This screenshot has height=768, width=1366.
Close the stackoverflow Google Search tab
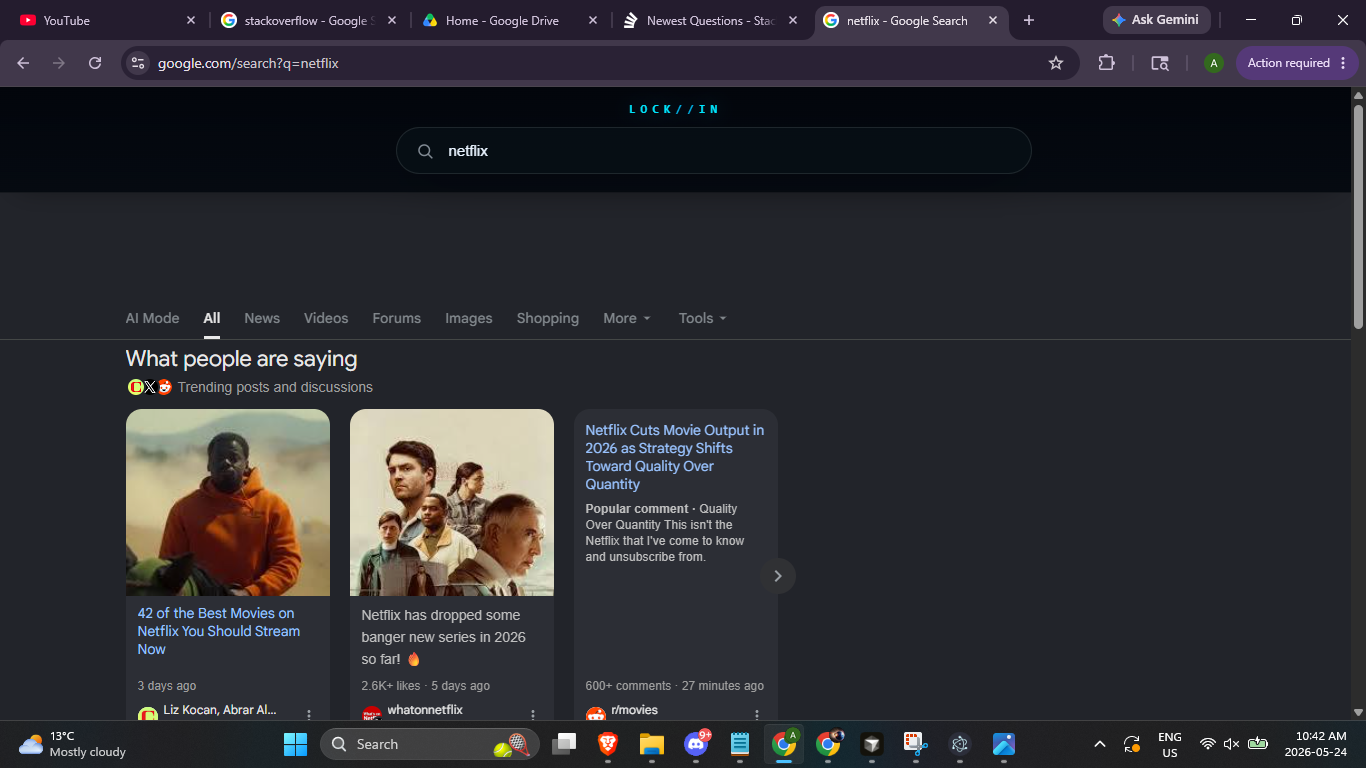(x=391, y=20)
